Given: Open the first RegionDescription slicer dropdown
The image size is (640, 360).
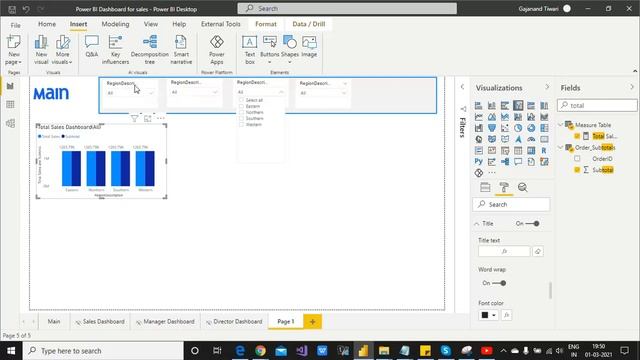Looking at the screenshot, I should click(151, 93).
